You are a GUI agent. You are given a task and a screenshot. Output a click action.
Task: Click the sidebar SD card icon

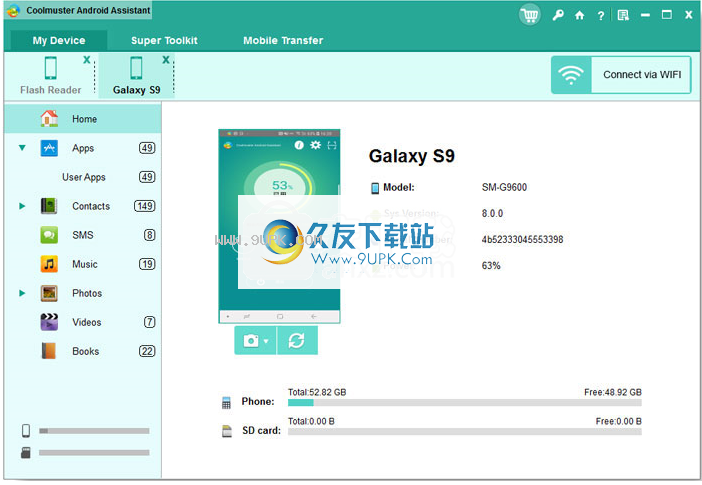coord(26,453)
